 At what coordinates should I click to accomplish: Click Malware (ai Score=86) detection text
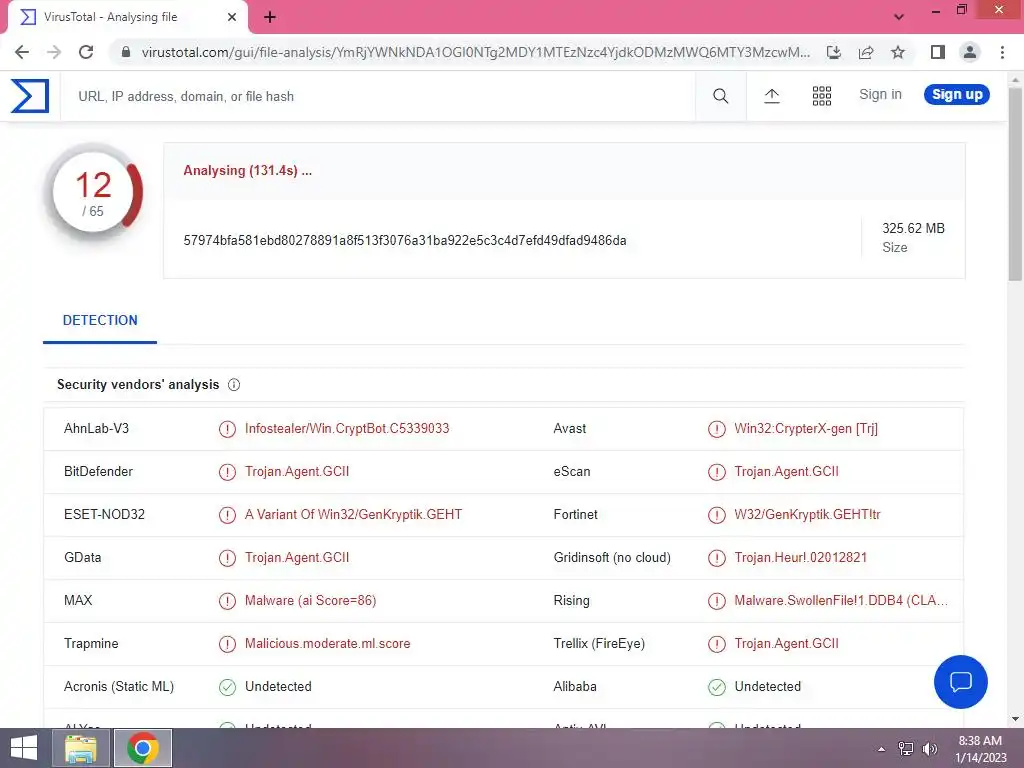pyautogui.click(x=310, y=600)
